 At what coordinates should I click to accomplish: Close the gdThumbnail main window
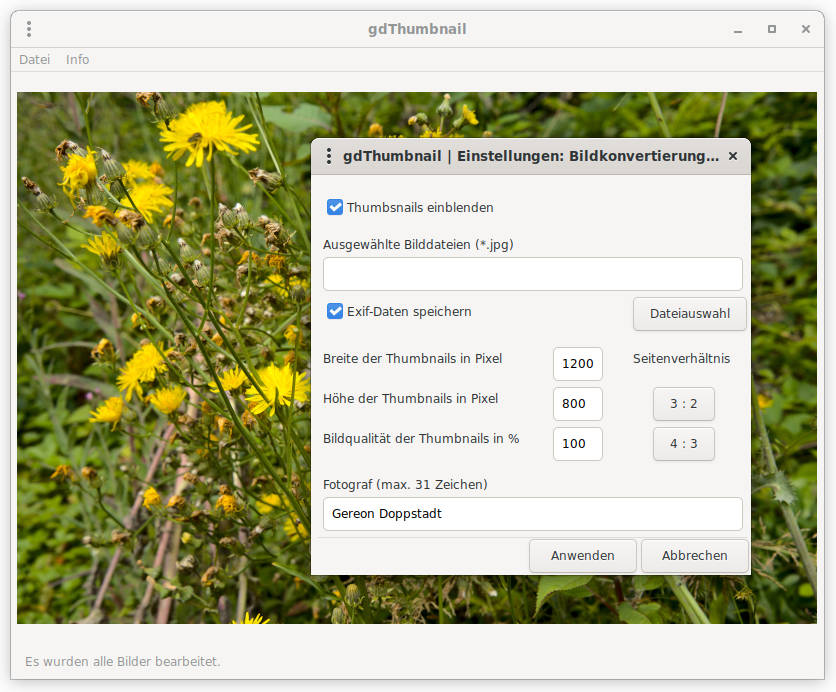point(806,29)
